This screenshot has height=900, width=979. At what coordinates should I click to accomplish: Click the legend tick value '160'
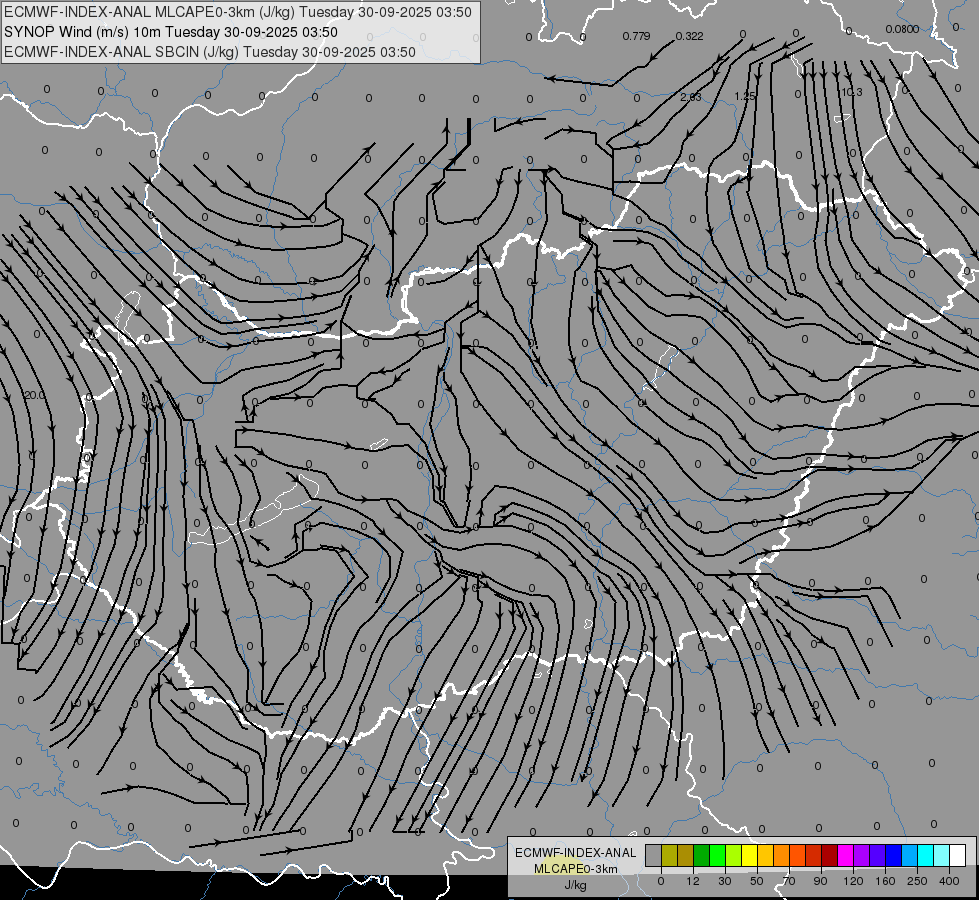coord(885,881)
